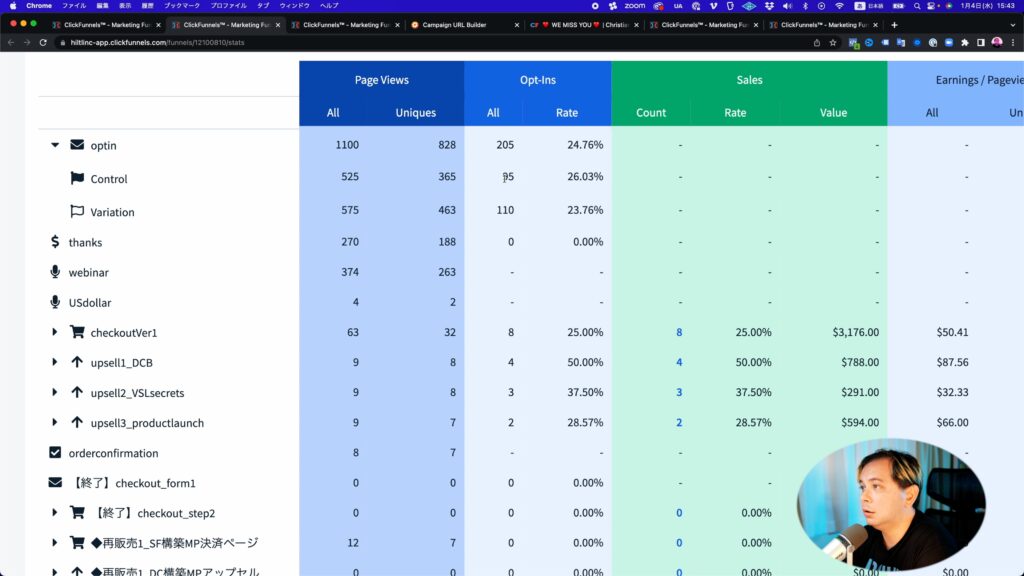
Task: Expand the checkoutVer1 row
Action: [55, 332]
